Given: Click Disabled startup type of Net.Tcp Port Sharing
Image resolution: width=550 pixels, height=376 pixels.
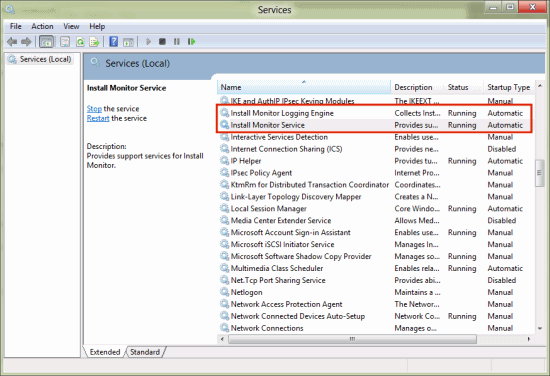Looking at the screenshot, I should [x=502, y=280].
